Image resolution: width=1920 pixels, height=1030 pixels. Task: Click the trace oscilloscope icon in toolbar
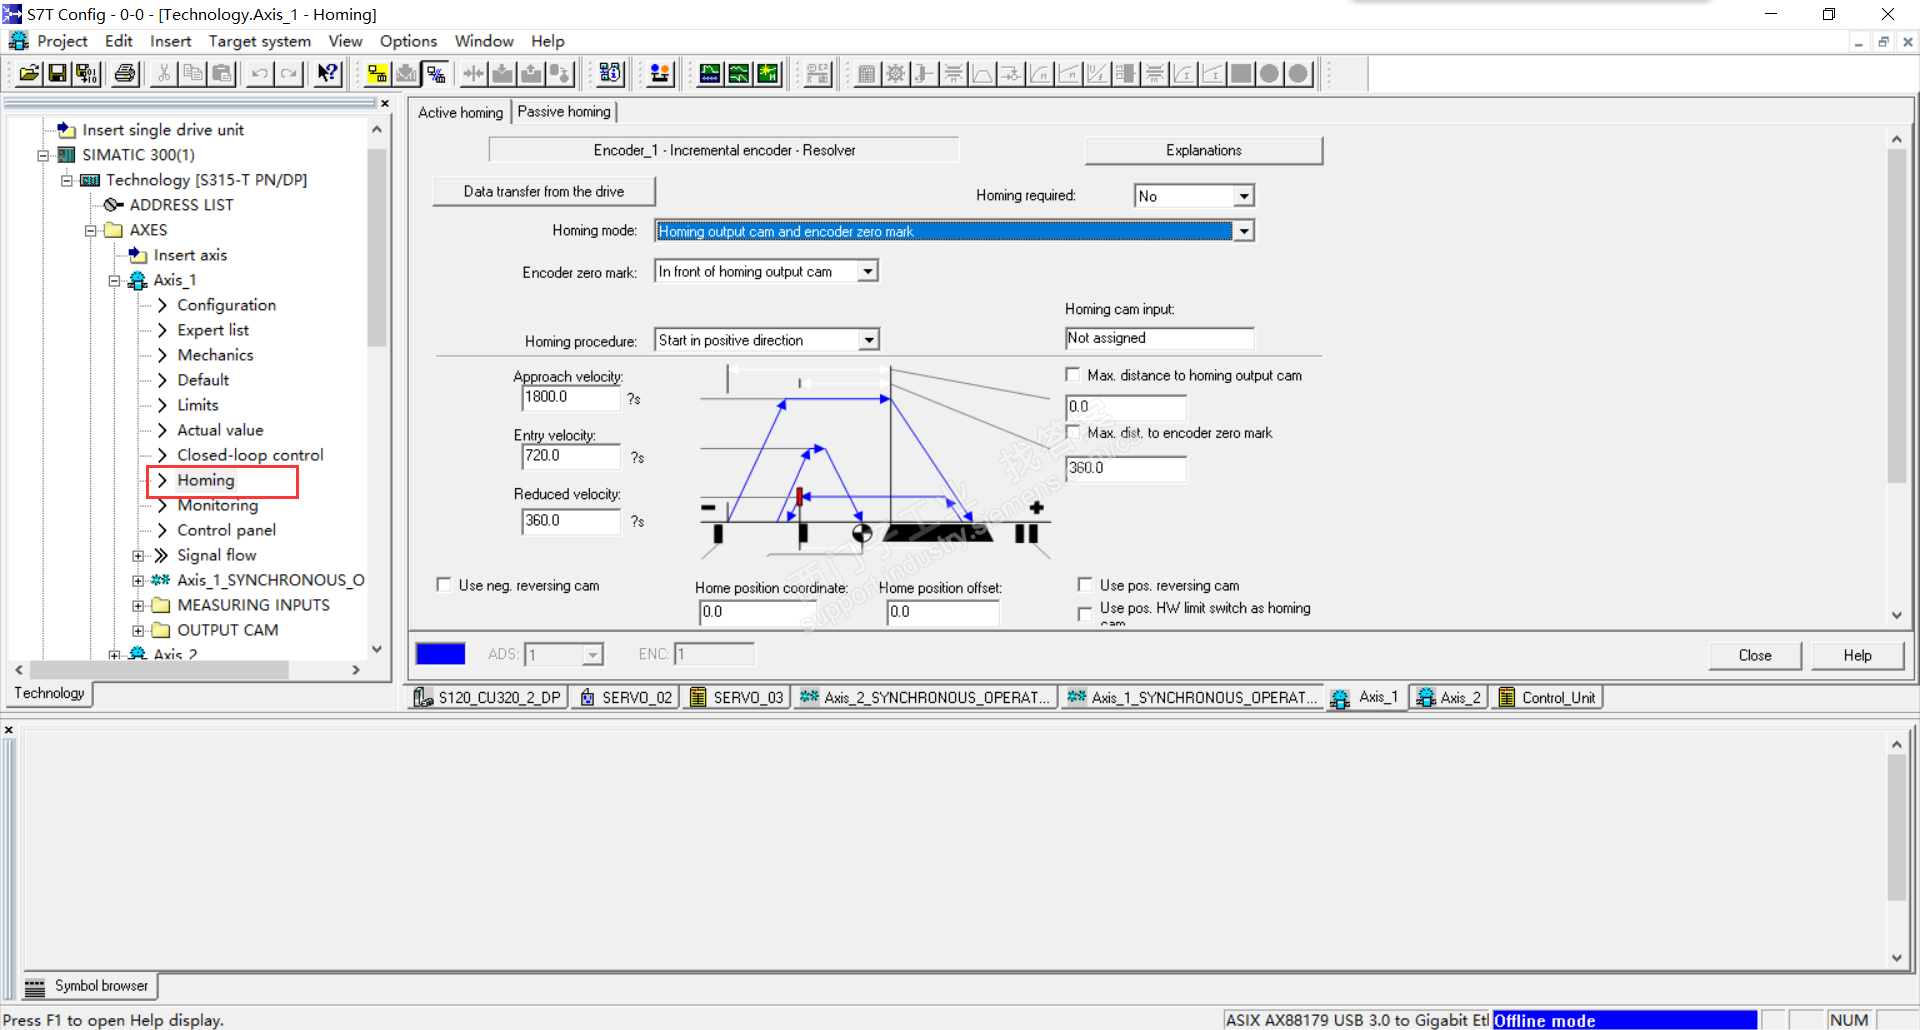[x=710, y=73]
